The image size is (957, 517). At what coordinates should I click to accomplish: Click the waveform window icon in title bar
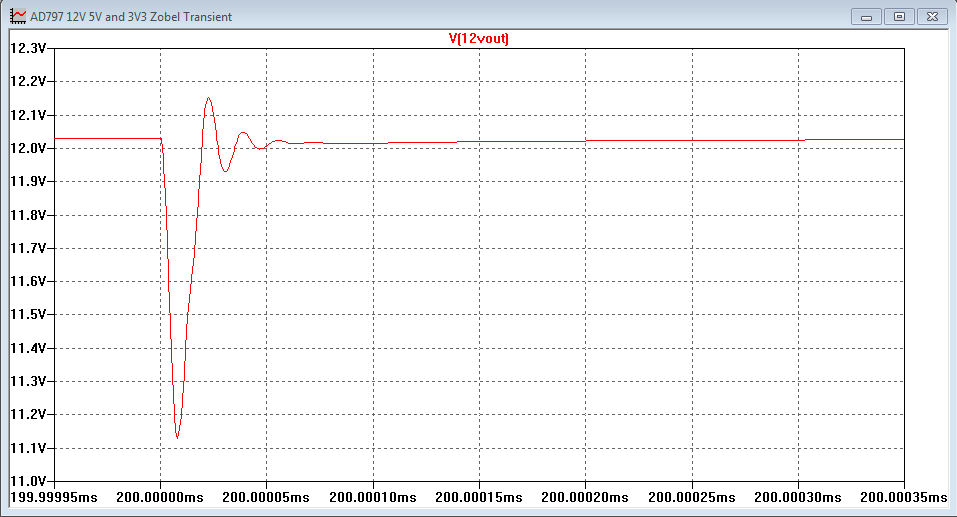tap(18, 16)
